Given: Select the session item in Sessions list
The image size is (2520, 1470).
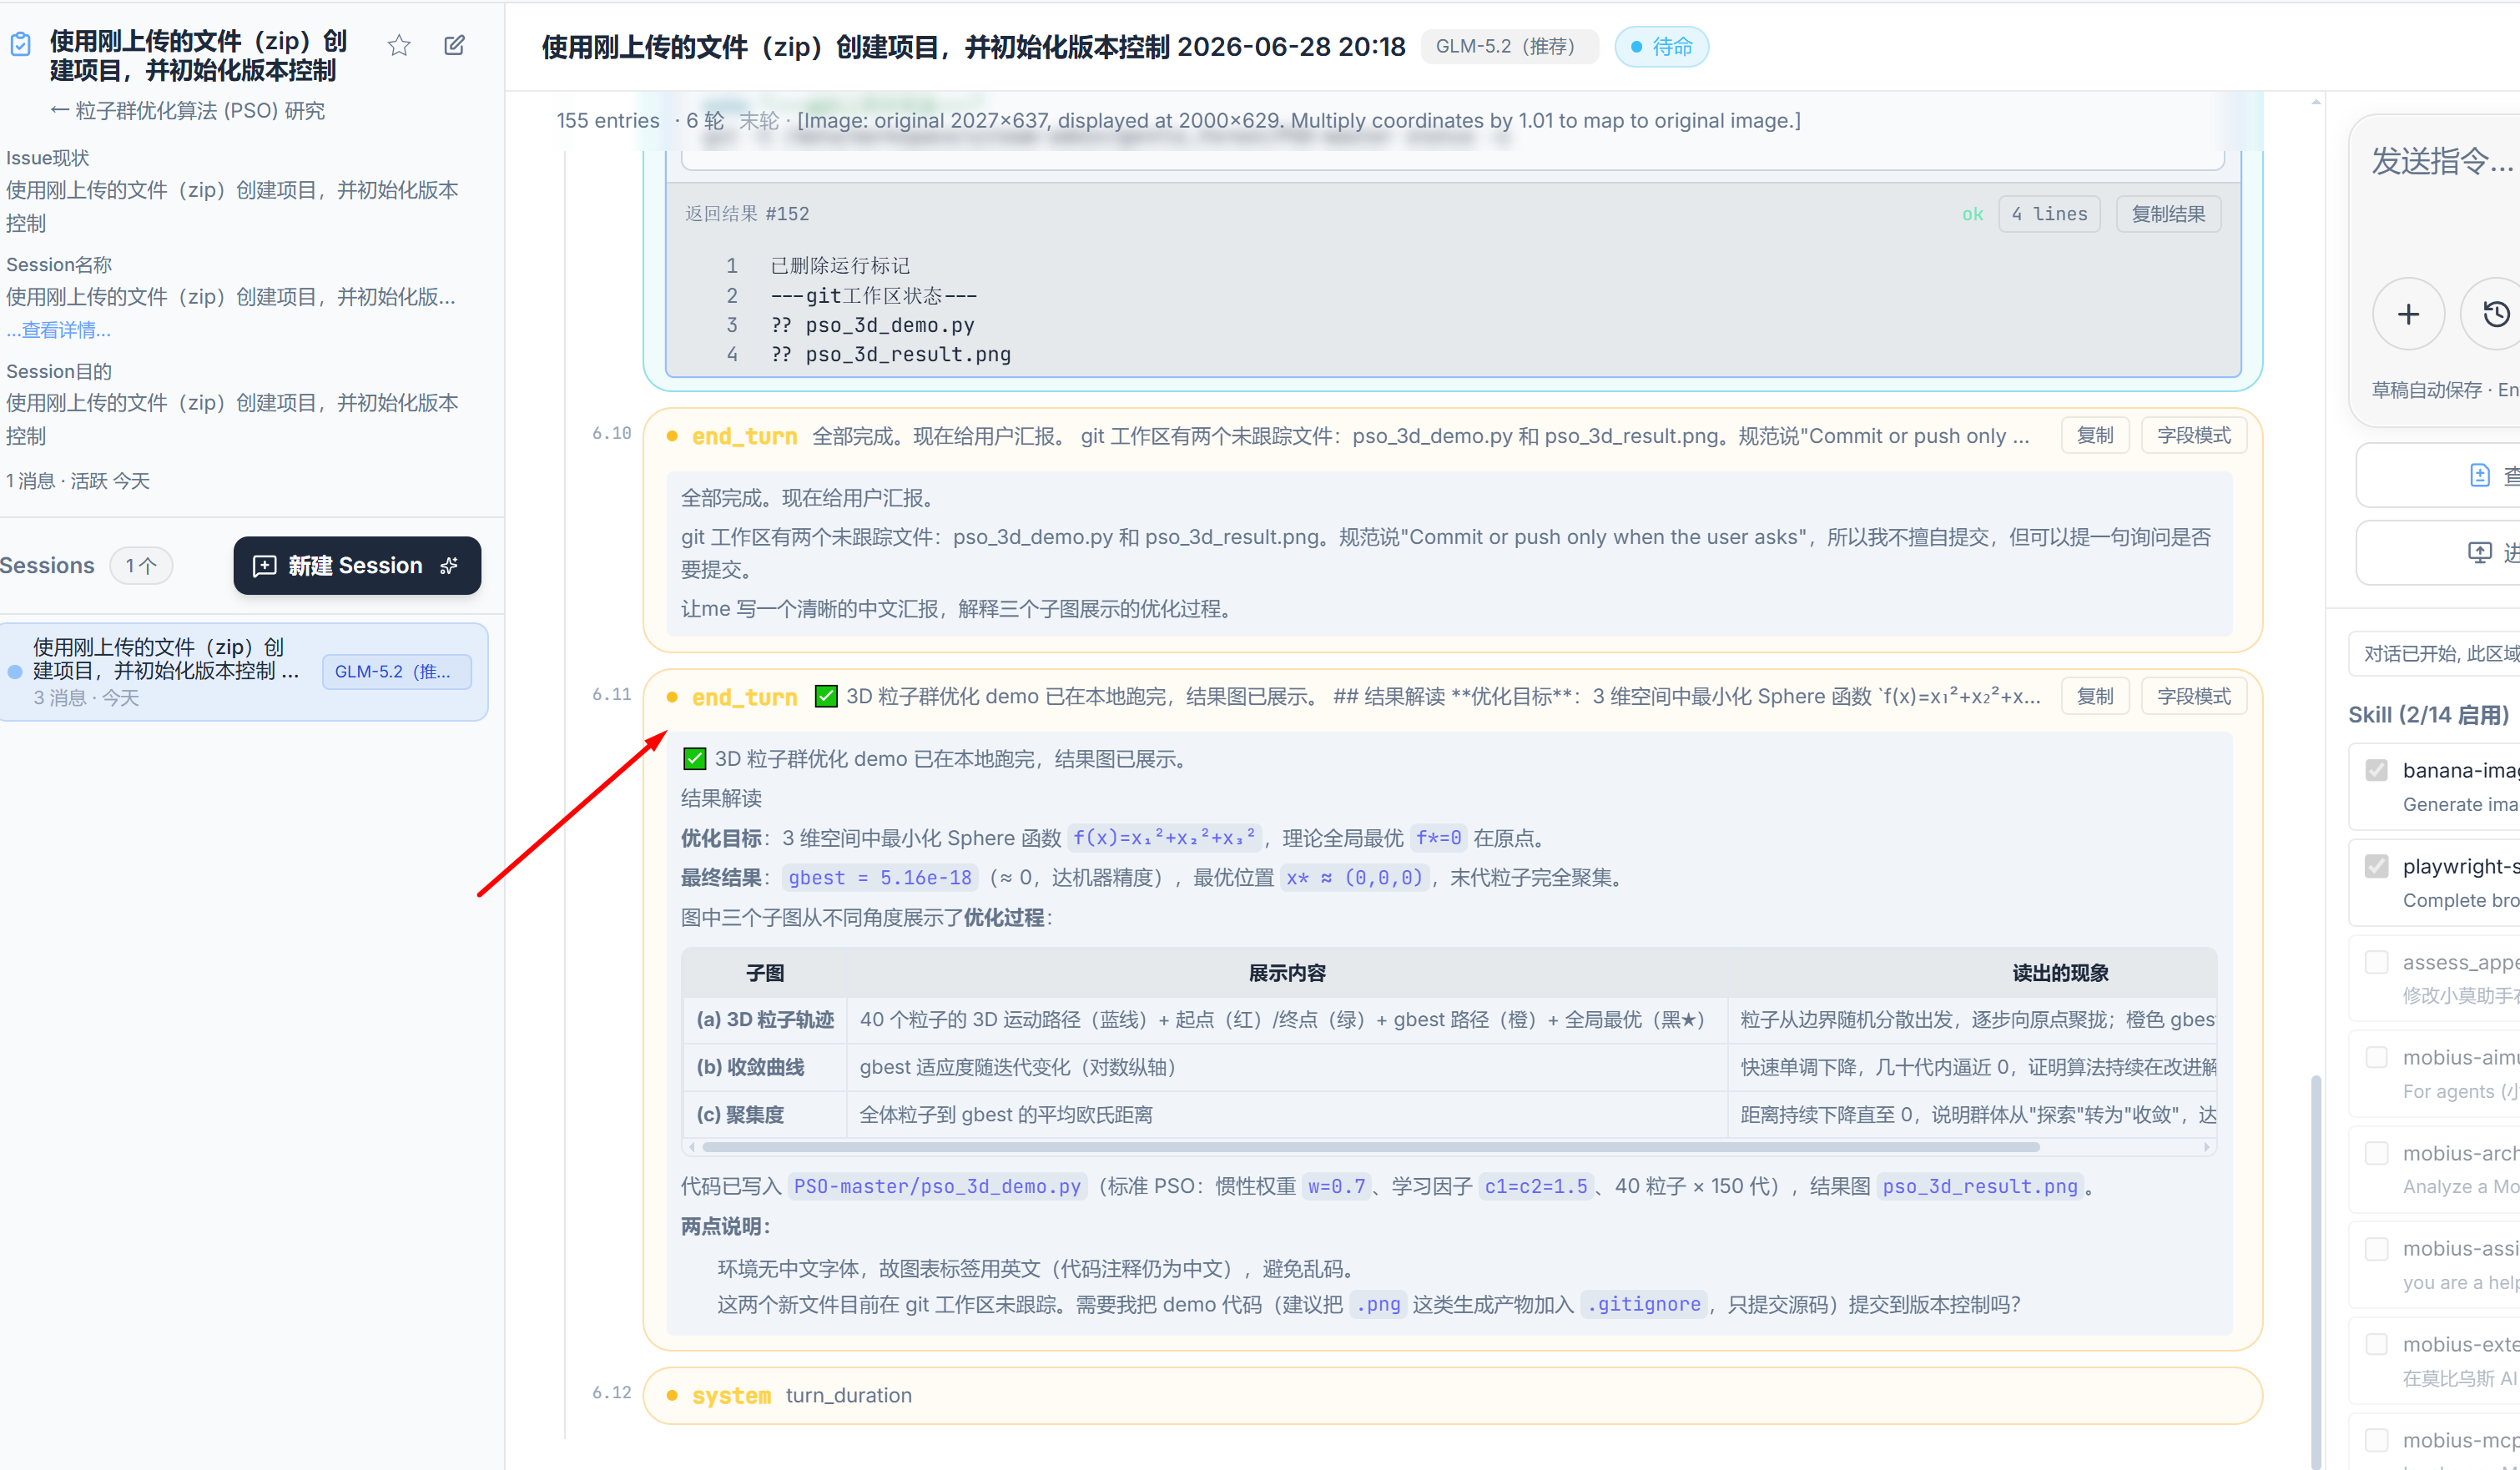Looking at the screenshot, I should pyautogui.click(x=244, y=671).
